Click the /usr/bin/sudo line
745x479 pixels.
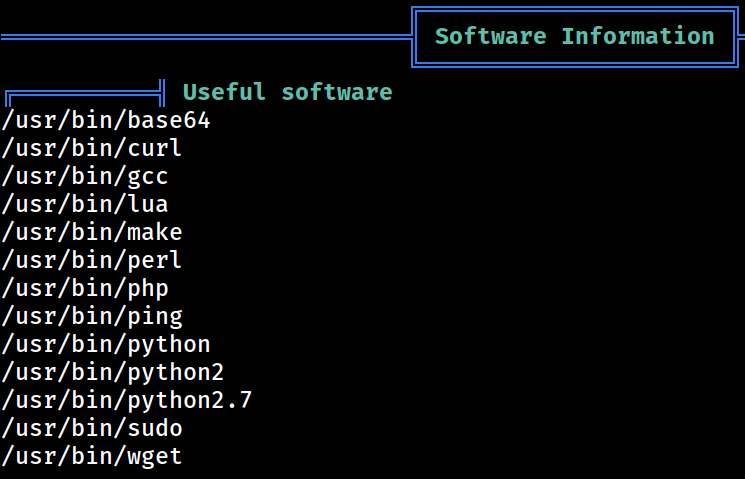coord(92,429)
